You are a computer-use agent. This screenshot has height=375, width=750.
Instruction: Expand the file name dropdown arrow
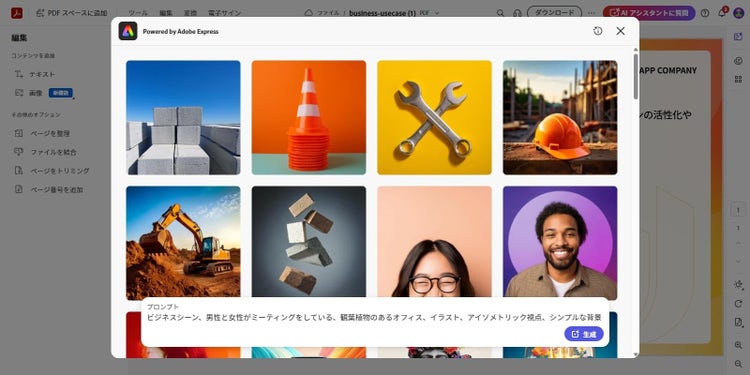(437, 13)
